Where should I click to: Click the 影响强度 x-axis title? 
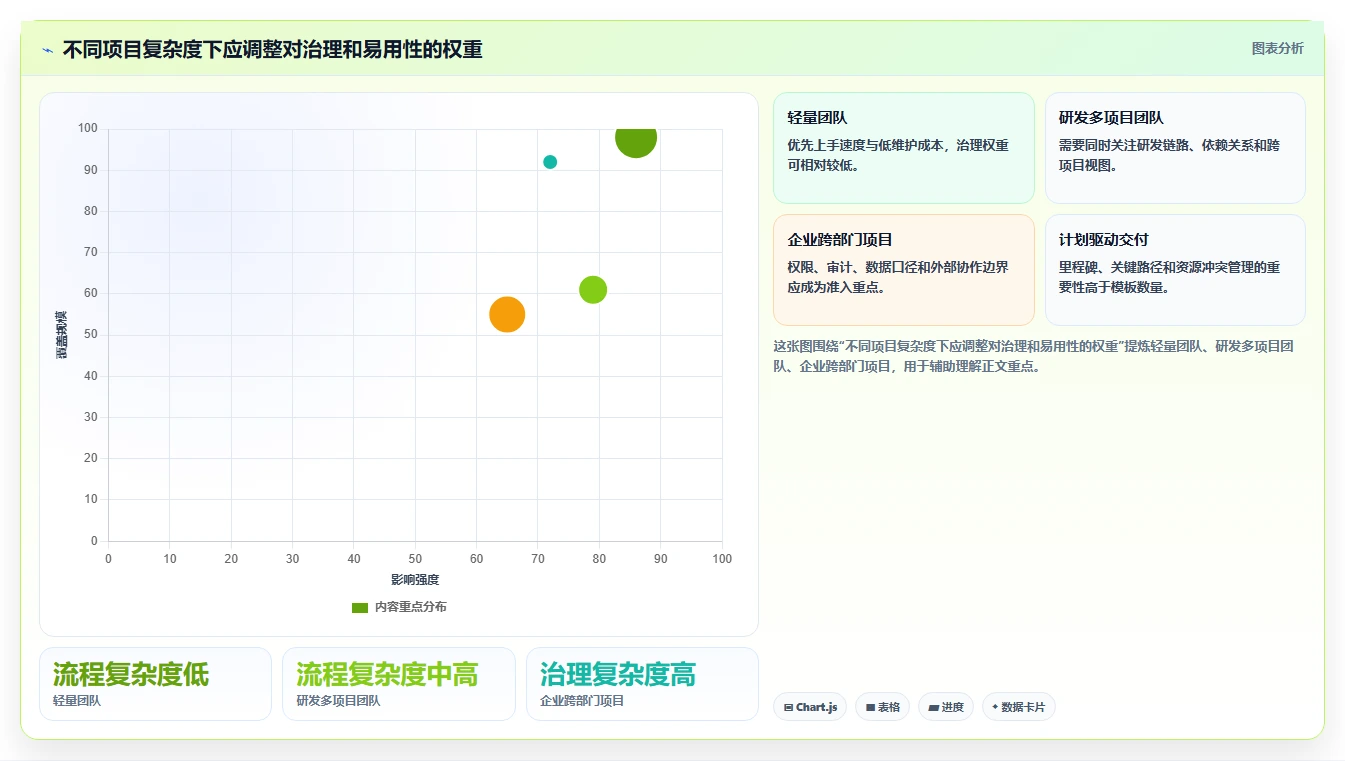[x=415, y=580]
